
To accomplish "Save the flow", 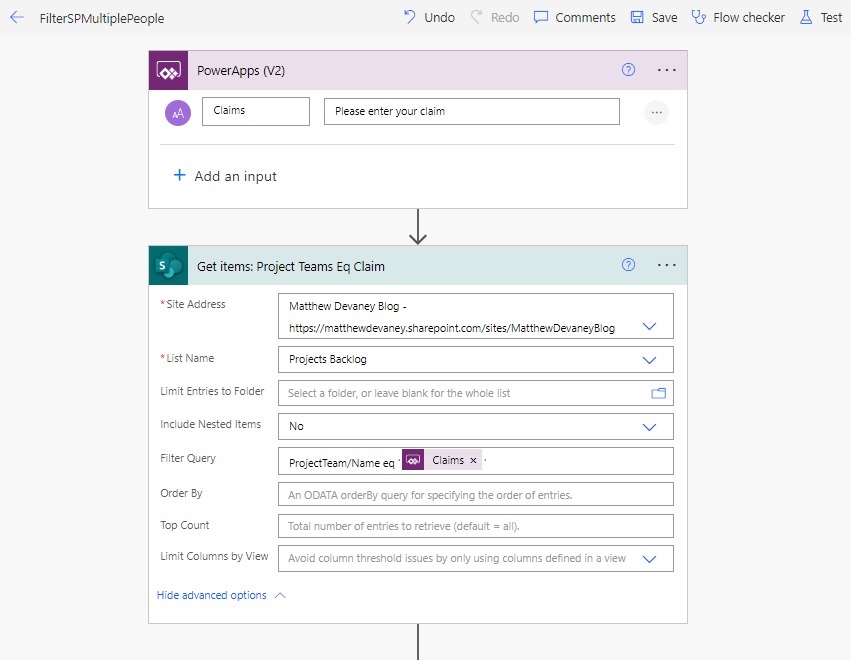I will 654,17.
